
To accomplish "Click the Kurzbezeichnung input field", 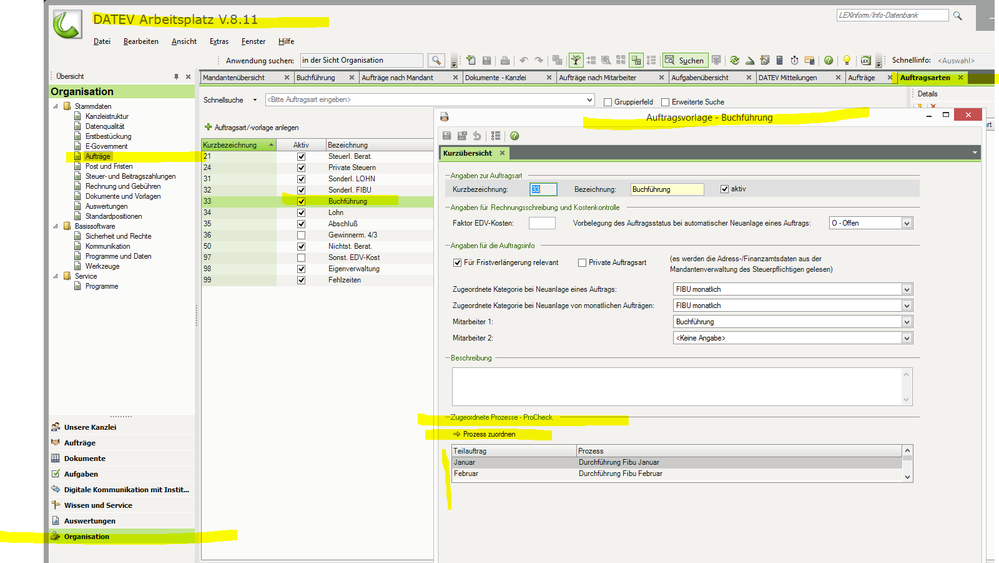I will [x=543, y=189].
